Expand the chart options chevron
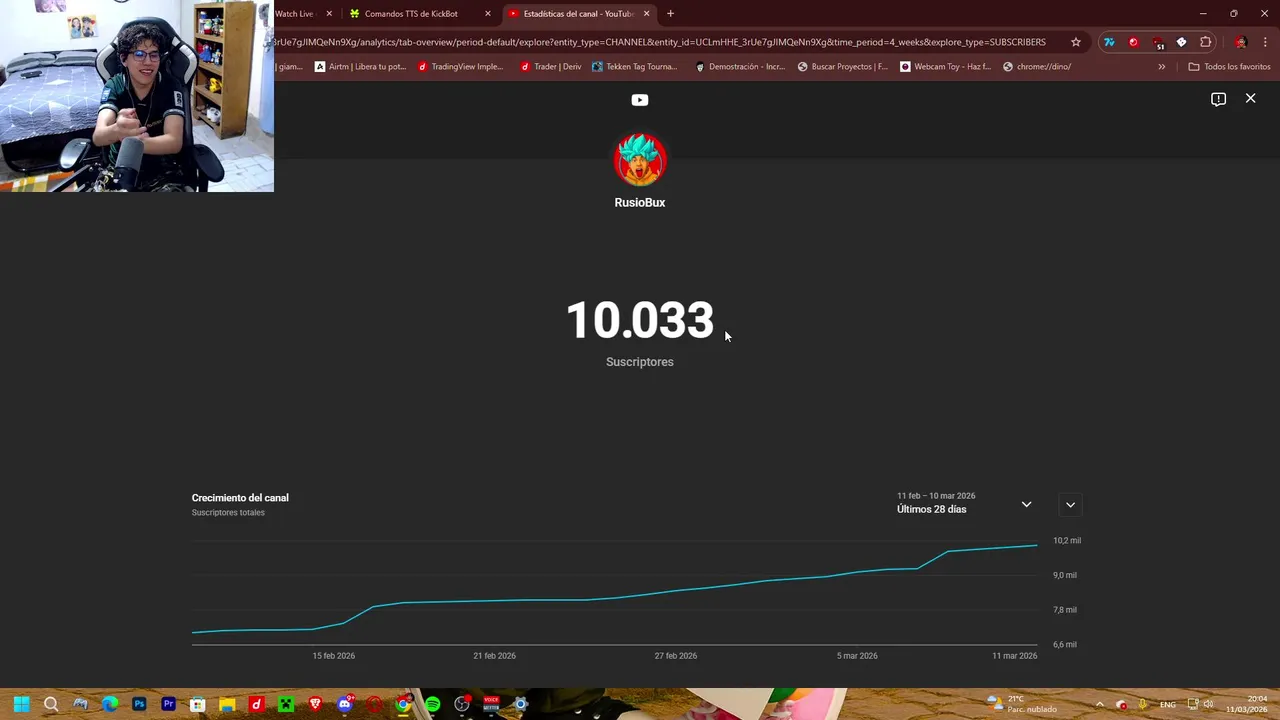Image resolution: width=1280 pixels, height=720 pixels. point(1070,504)
